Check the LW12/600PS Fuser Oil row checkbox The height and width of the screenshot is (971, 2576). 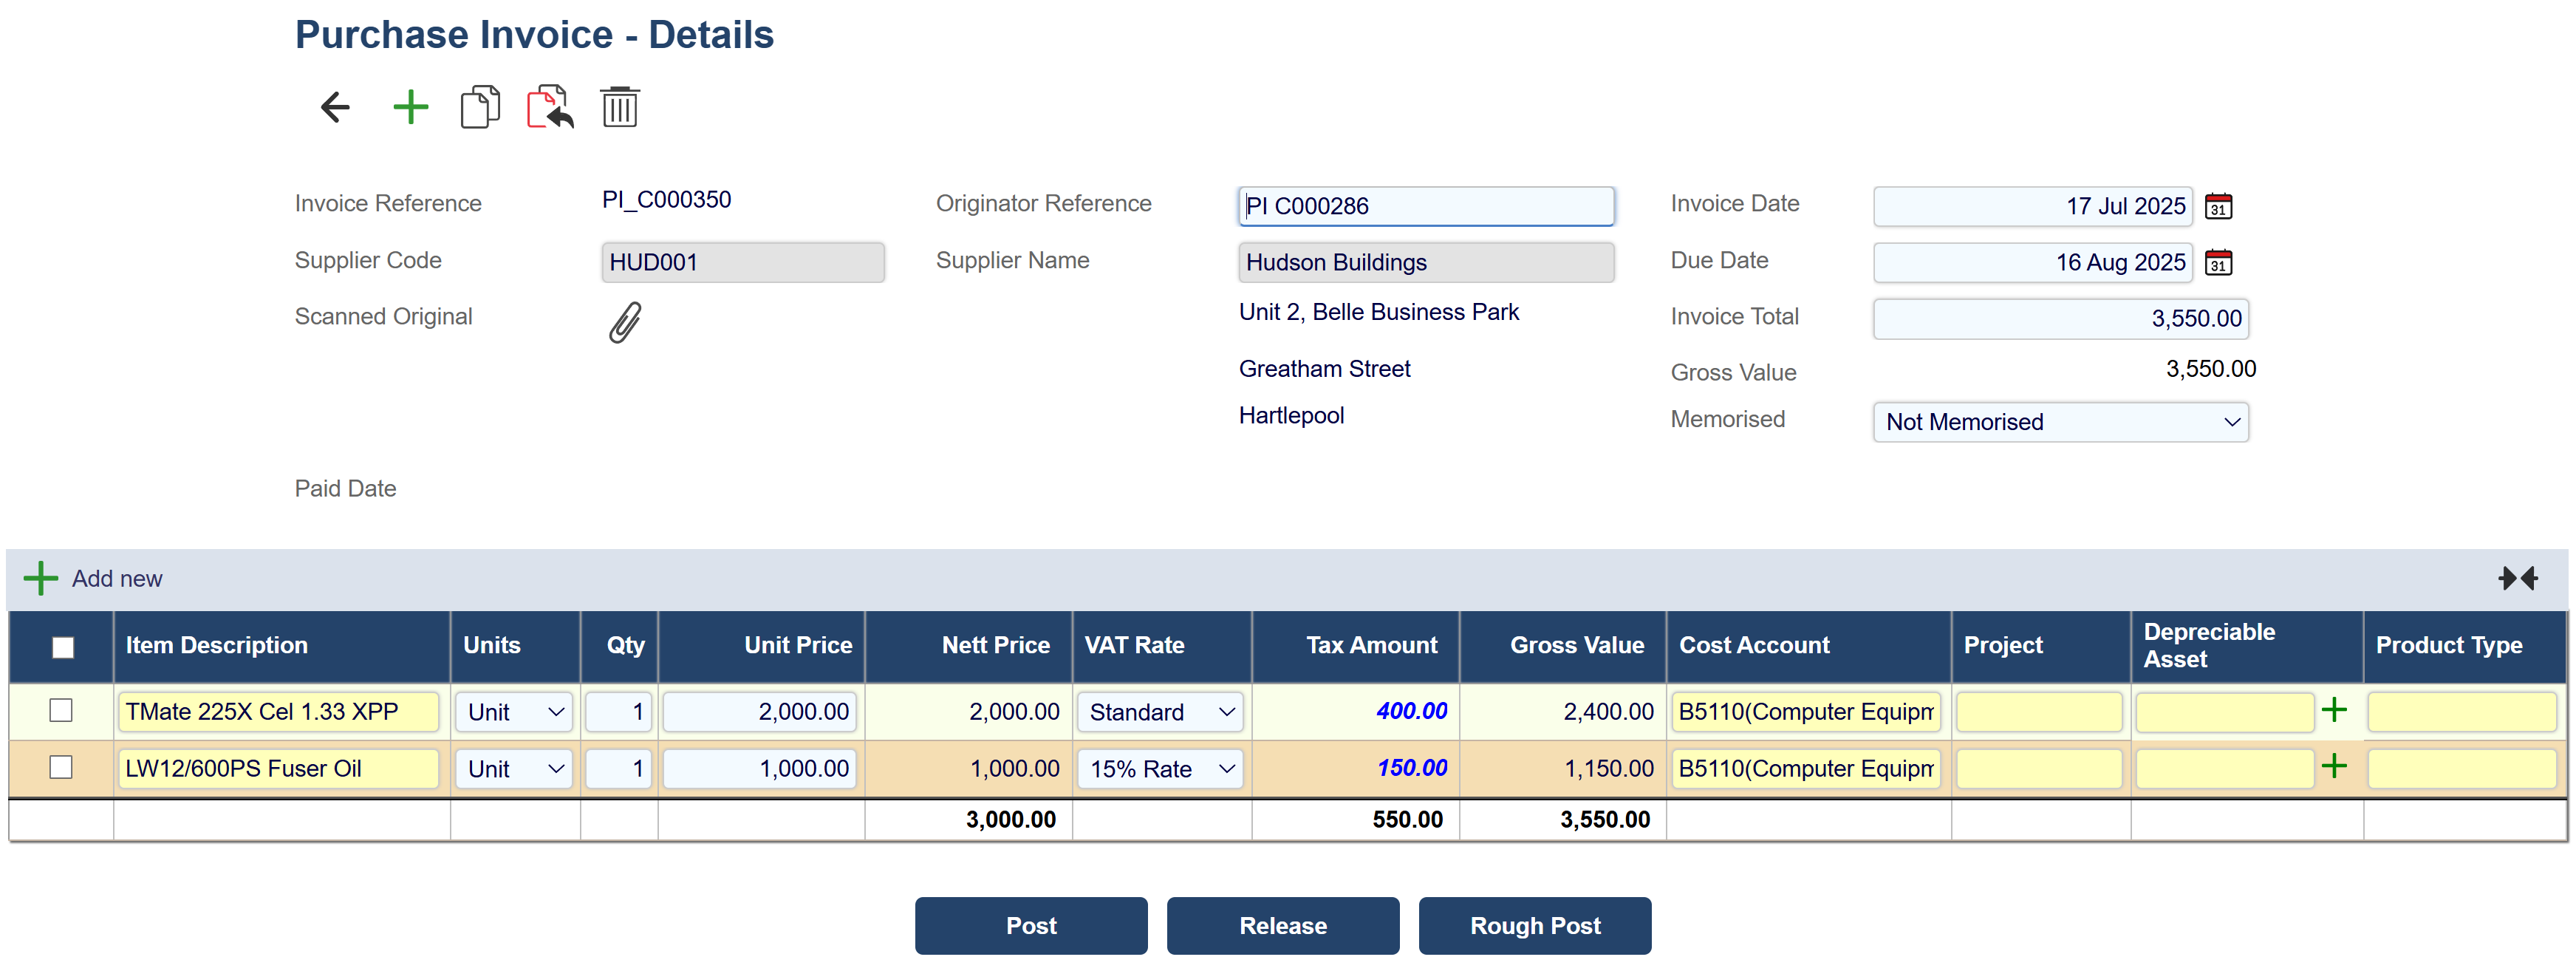[x=61, y=767]
